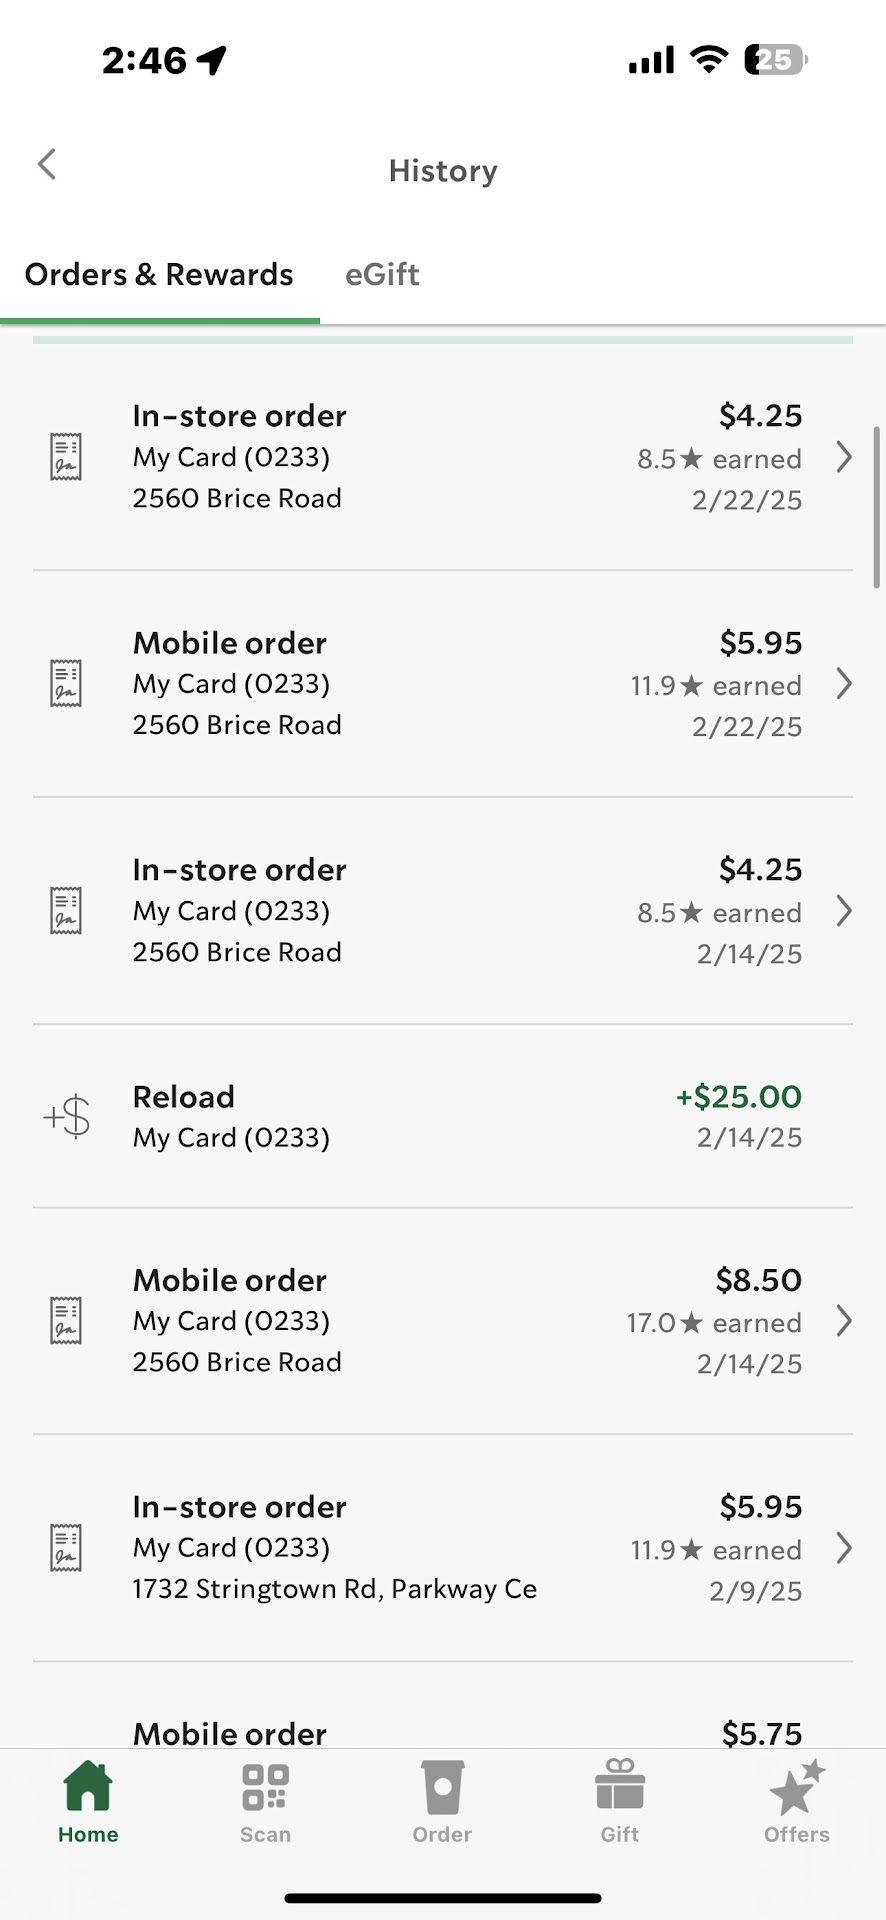Expand the 1732 Stringtown Rd order chevron
This screenshot has width=886, height=1920.
coord(844,1548)
